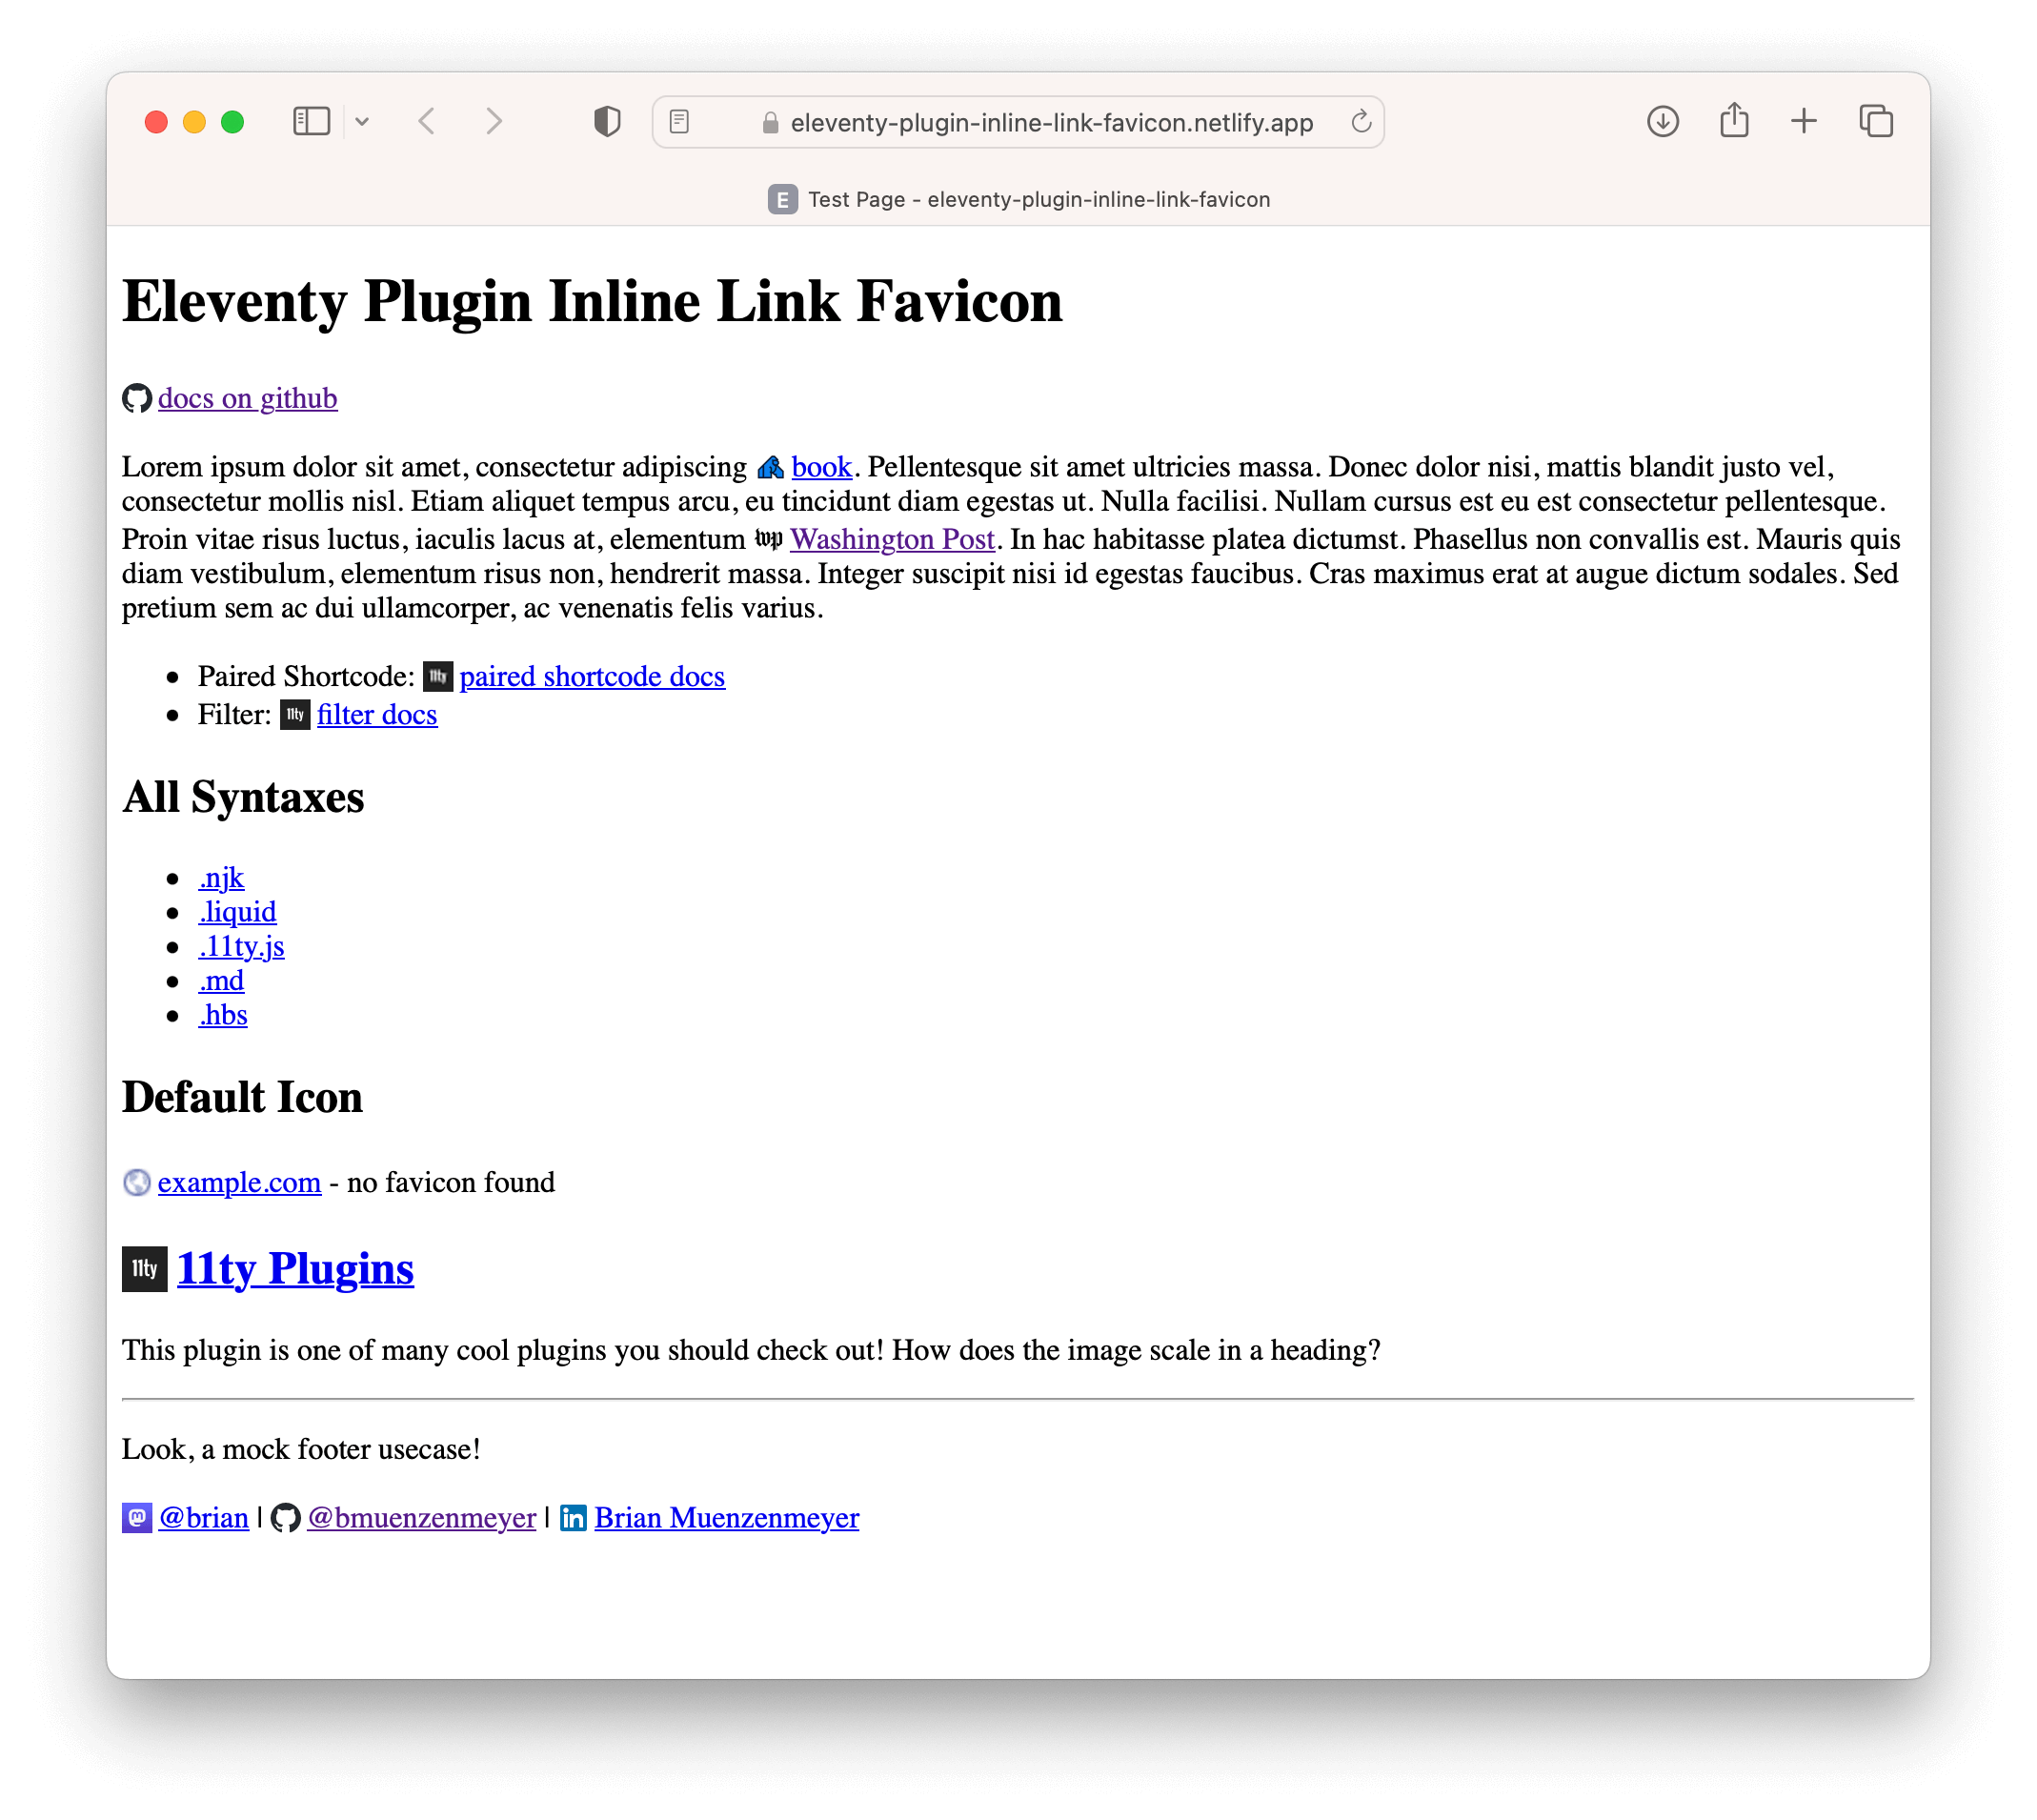Open the docs on github link
Screen dimensions: 2037x1820
click(247, 399)
